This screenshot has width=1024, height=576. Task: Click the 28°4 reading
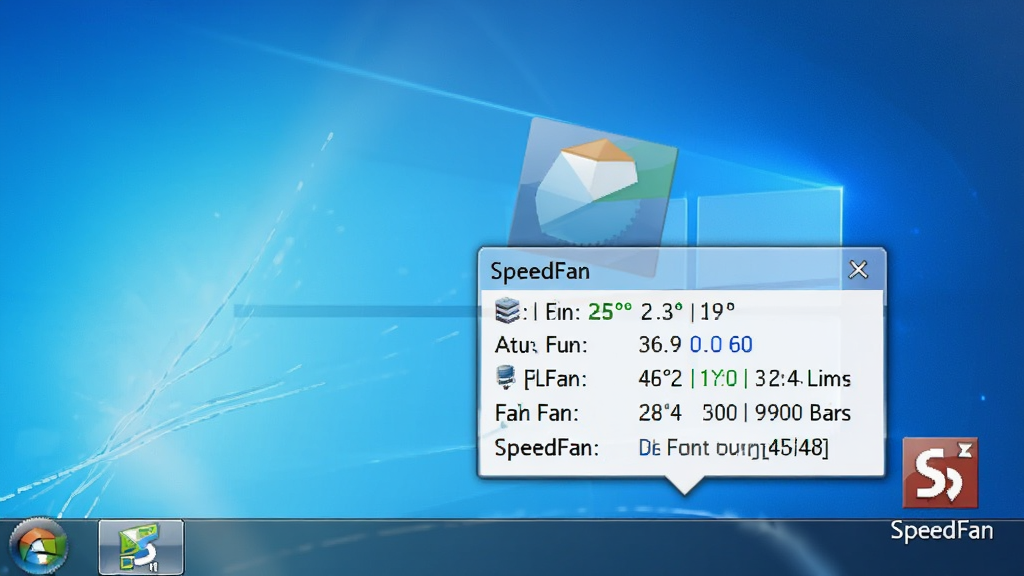tap(660, 413)
